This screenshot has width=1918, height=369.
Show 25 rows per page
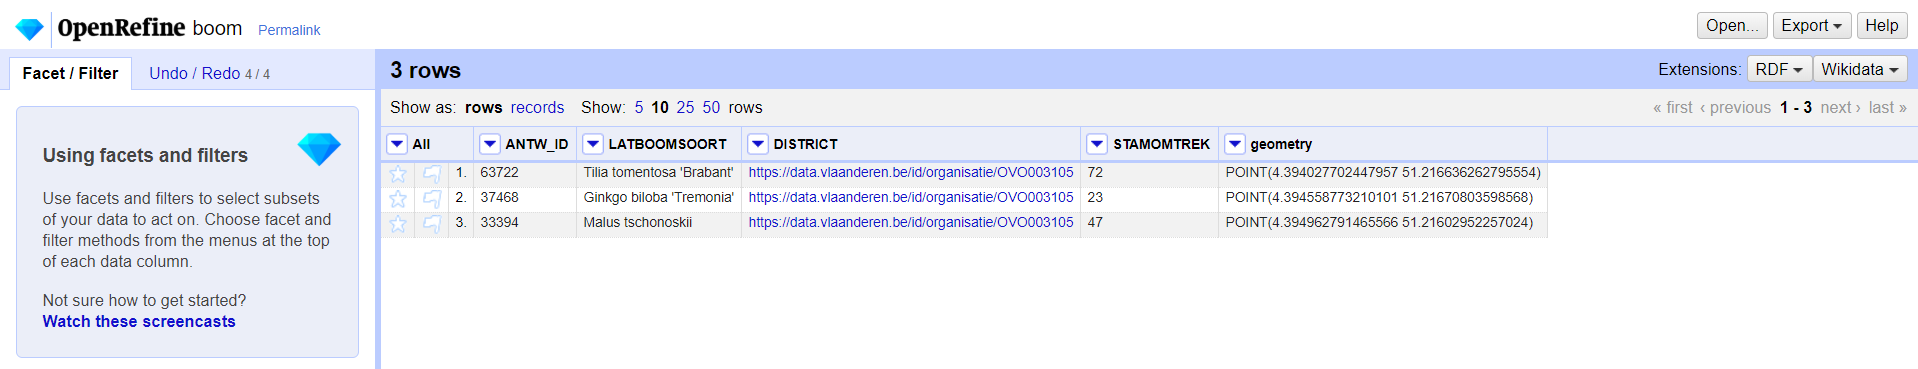click(685, 107)
